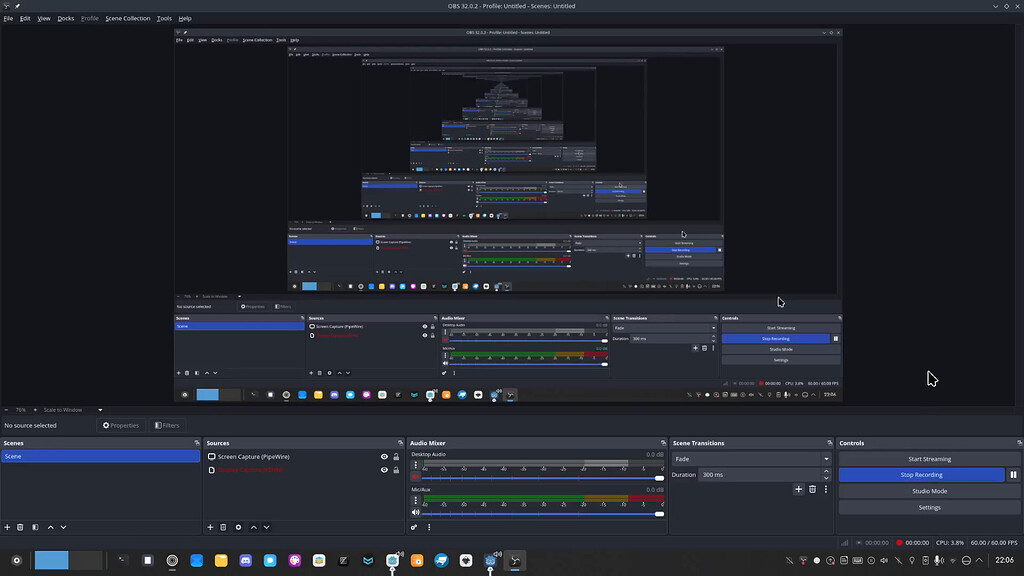Move scene down in the Scenes list

pyautogui.click(x=63, y=527)
